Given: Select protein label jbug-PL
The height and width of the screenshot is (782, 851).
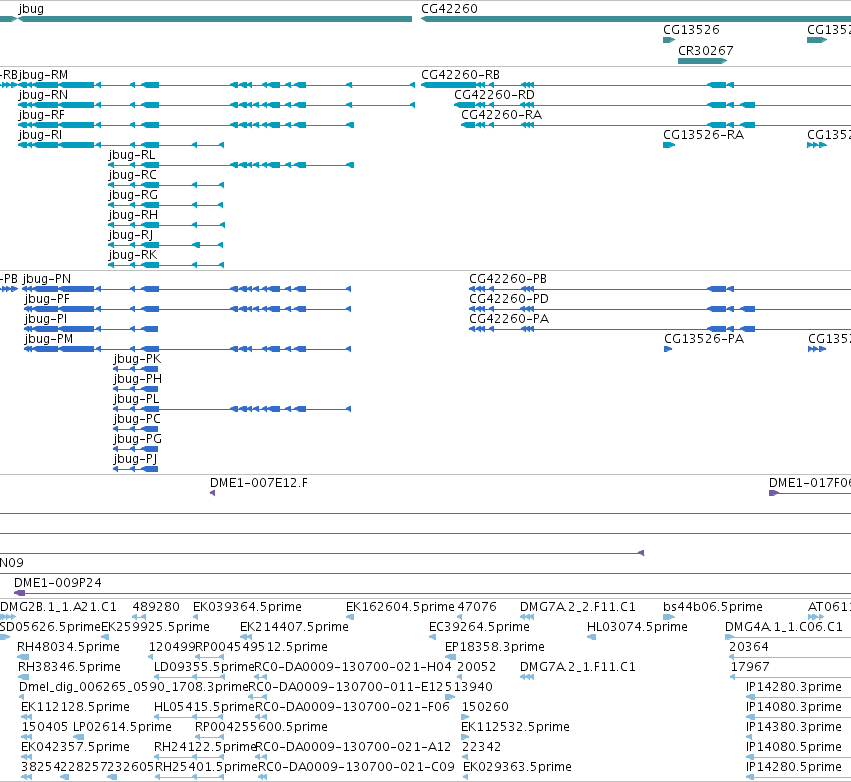Looking at the screenshot, I should coord(136,399).
